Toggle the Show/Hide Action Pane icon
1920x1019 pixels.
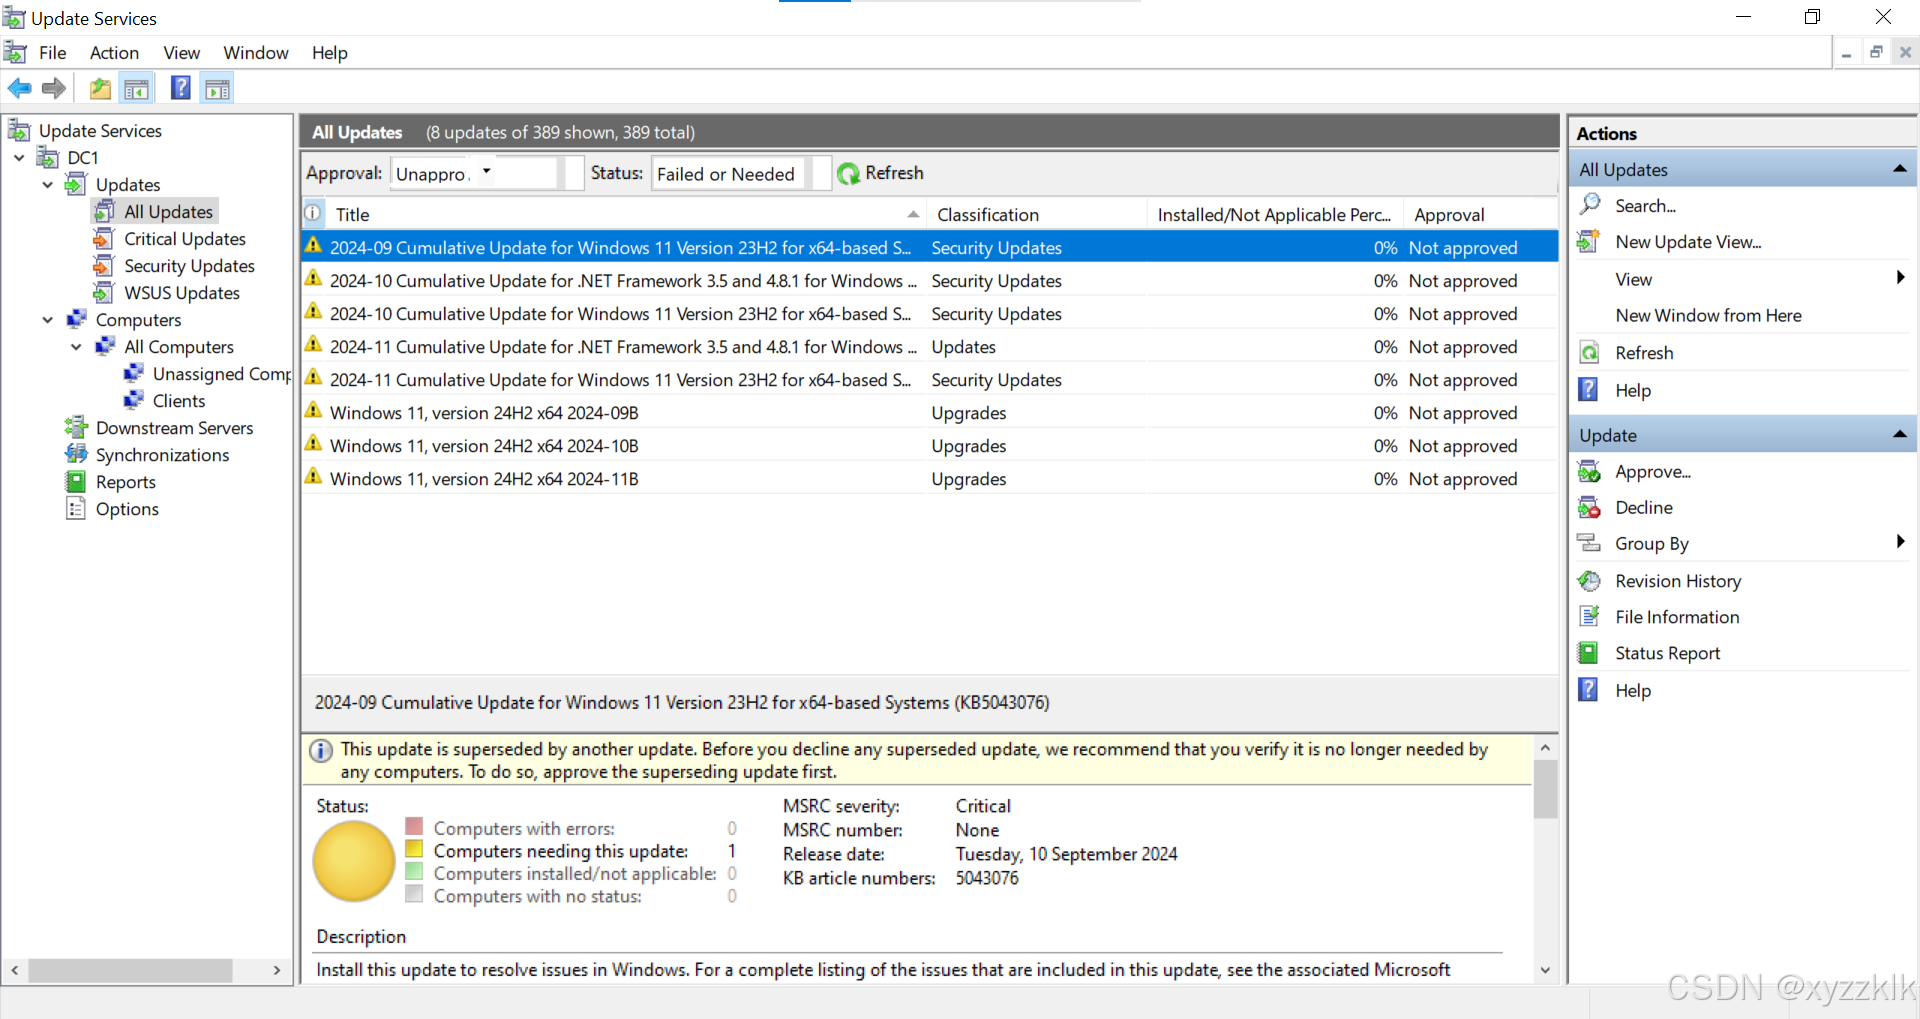(217, 88)
